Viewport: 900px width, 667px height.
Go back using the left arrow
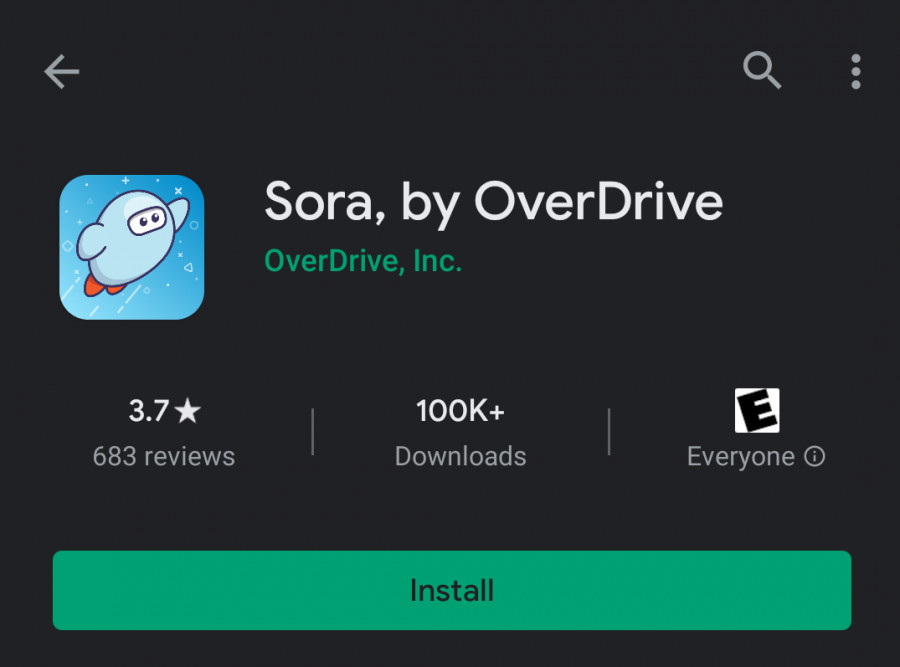coord(61,72)
